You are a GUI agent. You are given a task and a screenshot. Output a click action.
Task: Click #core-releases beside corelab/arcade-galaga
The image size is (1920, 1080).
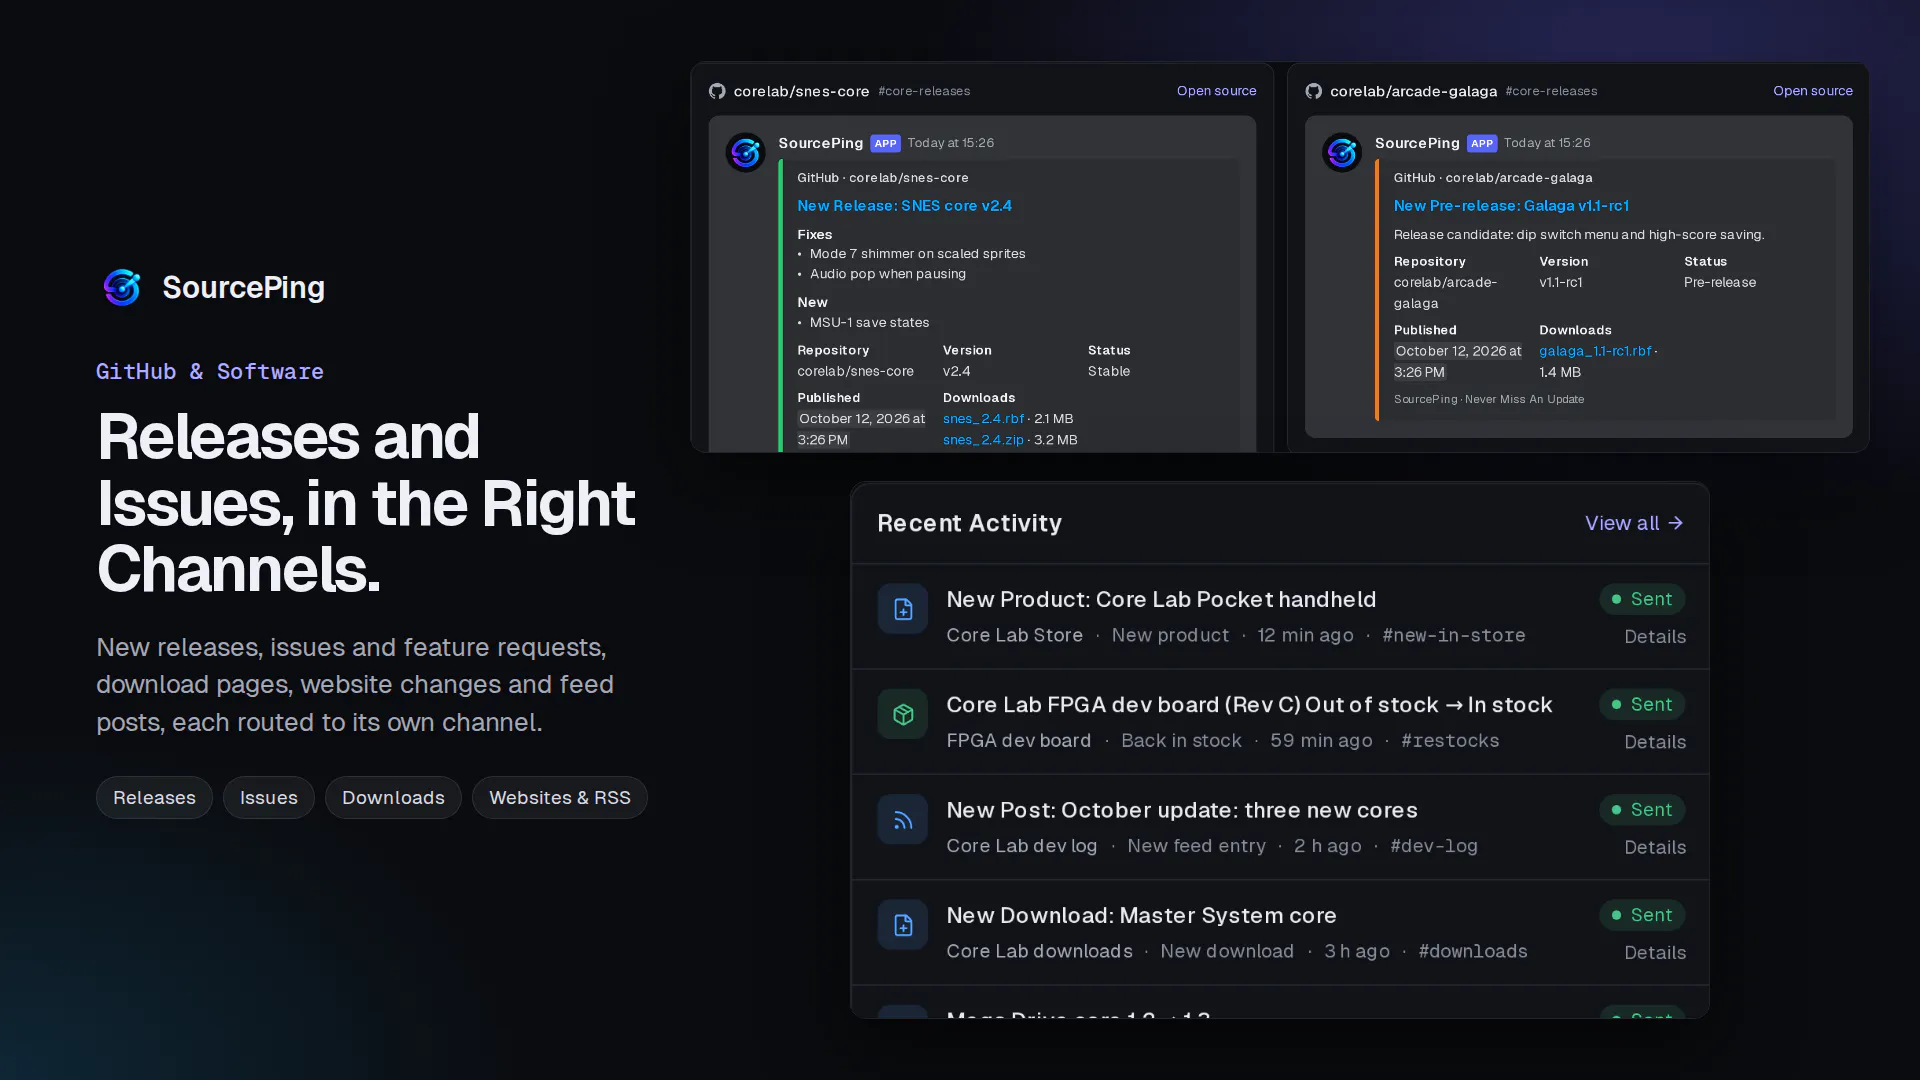pyautogui.click(x=1551, y=91)
